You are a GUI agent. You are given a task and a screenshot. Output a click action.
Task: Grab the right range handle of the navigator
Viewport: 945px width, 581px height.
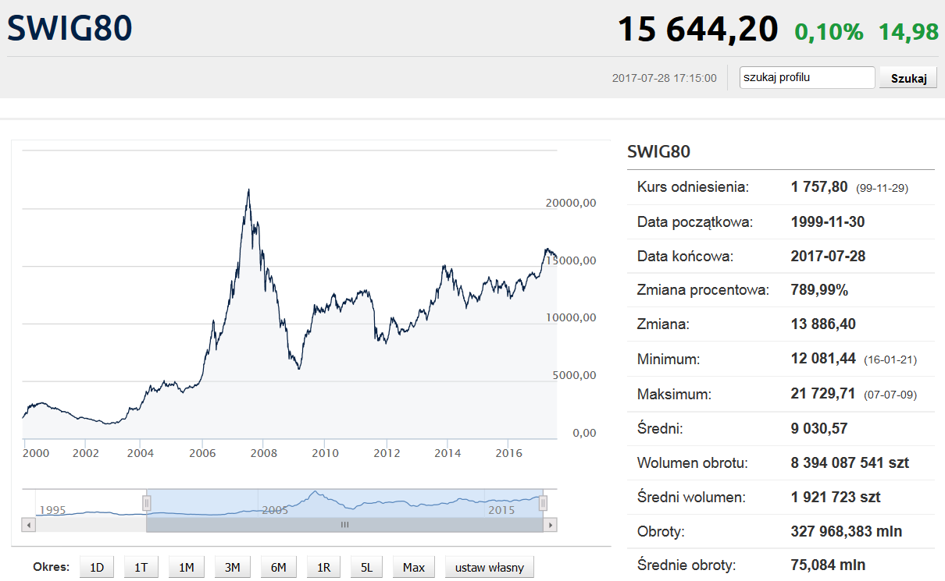(x=542, y=503)
